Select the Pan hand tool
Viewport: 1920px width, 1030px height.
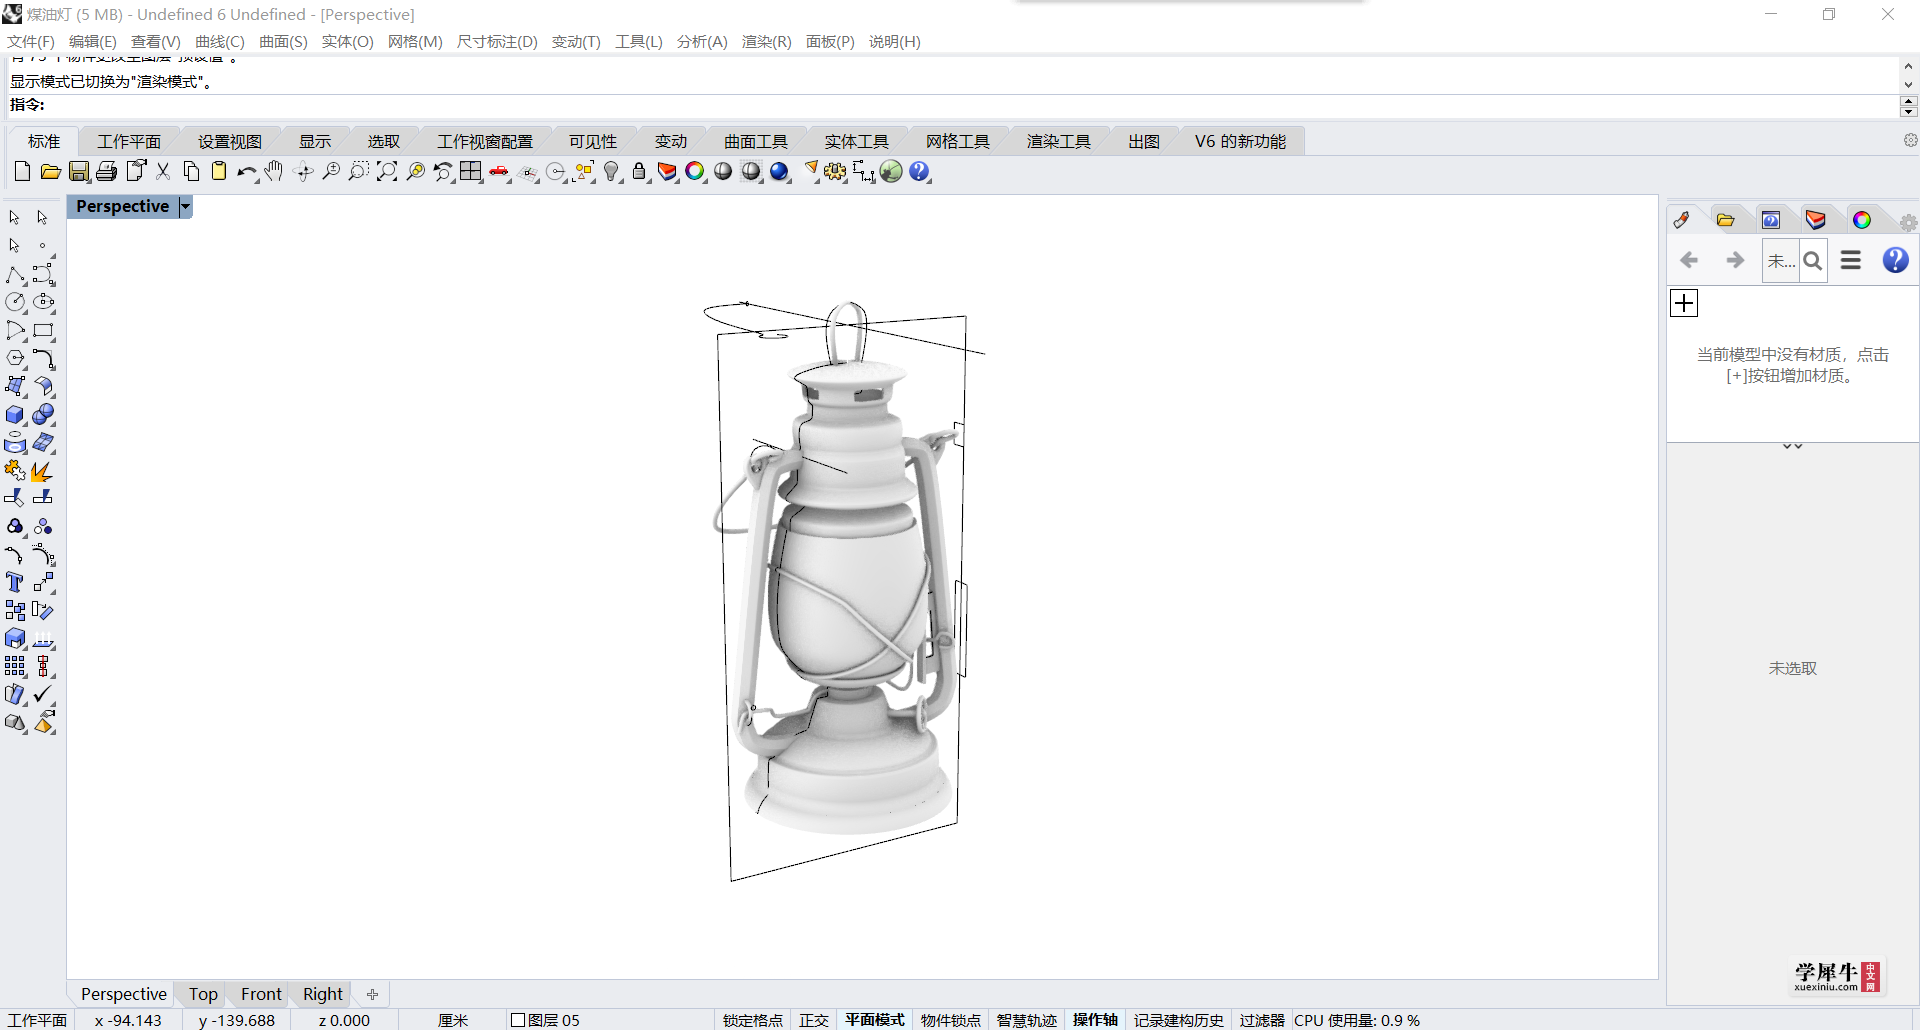[274, 172]
